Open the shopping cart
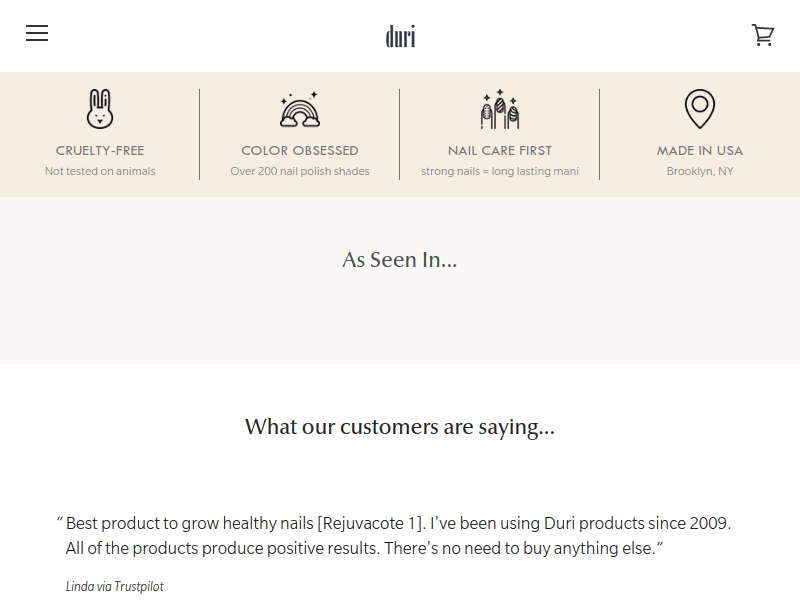This screenshot has height=600, width=800. (x=763, y=35)
